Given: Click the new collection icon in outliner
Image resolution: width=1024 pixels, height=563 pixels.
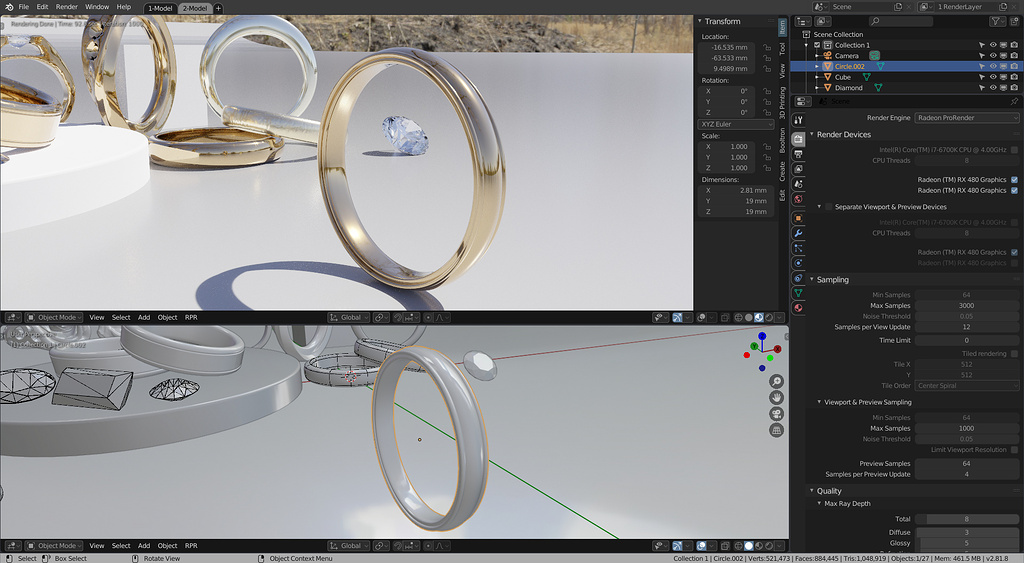Looking at the screenshot, I should coord(1014,22).
